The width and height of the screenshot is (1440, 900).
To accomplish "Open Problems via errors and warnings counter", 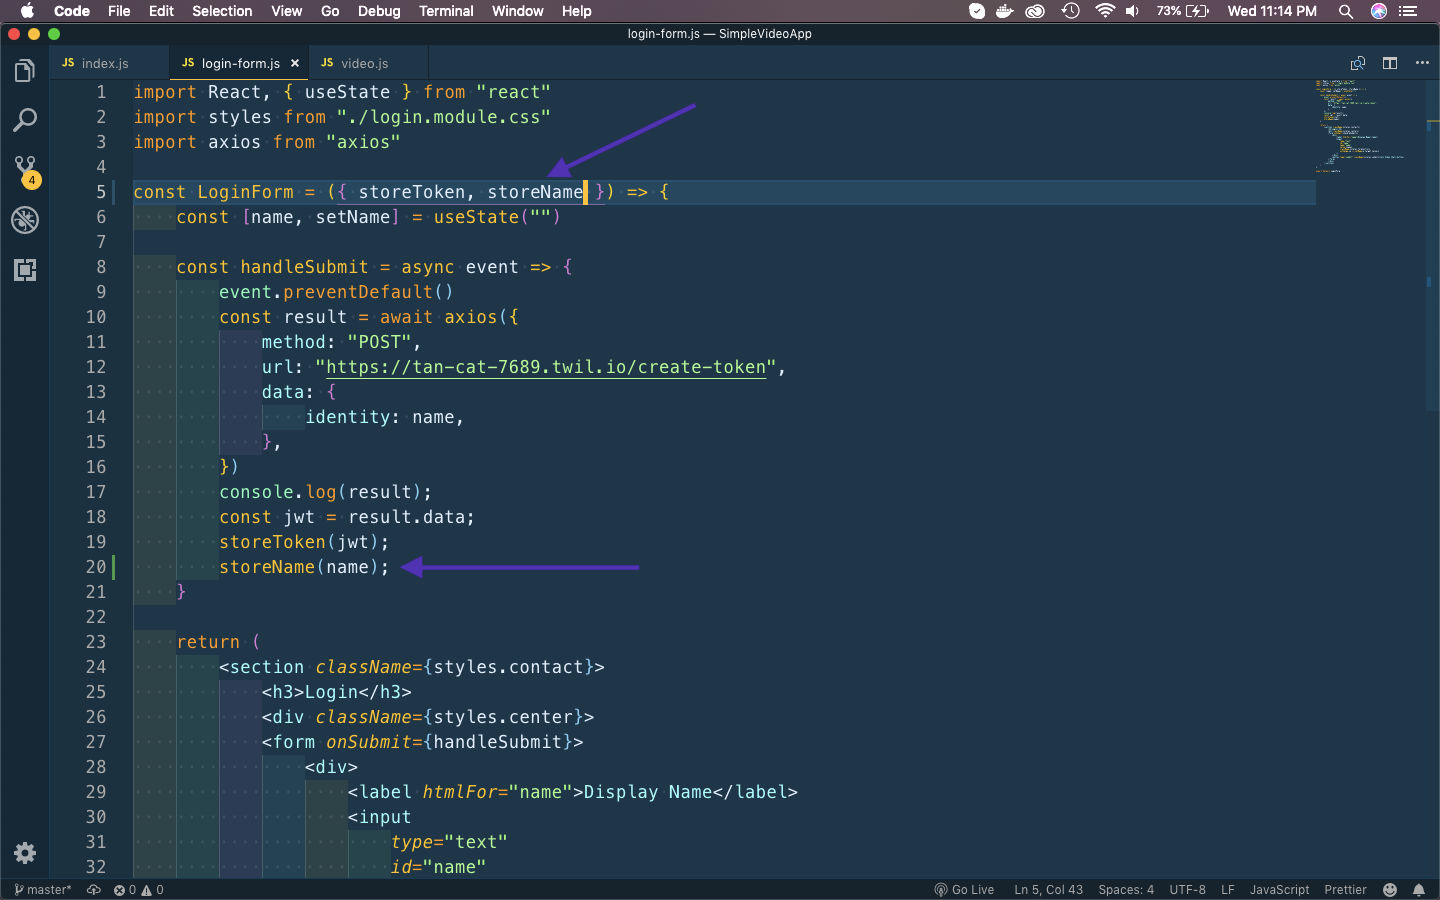I will [139, 890].
